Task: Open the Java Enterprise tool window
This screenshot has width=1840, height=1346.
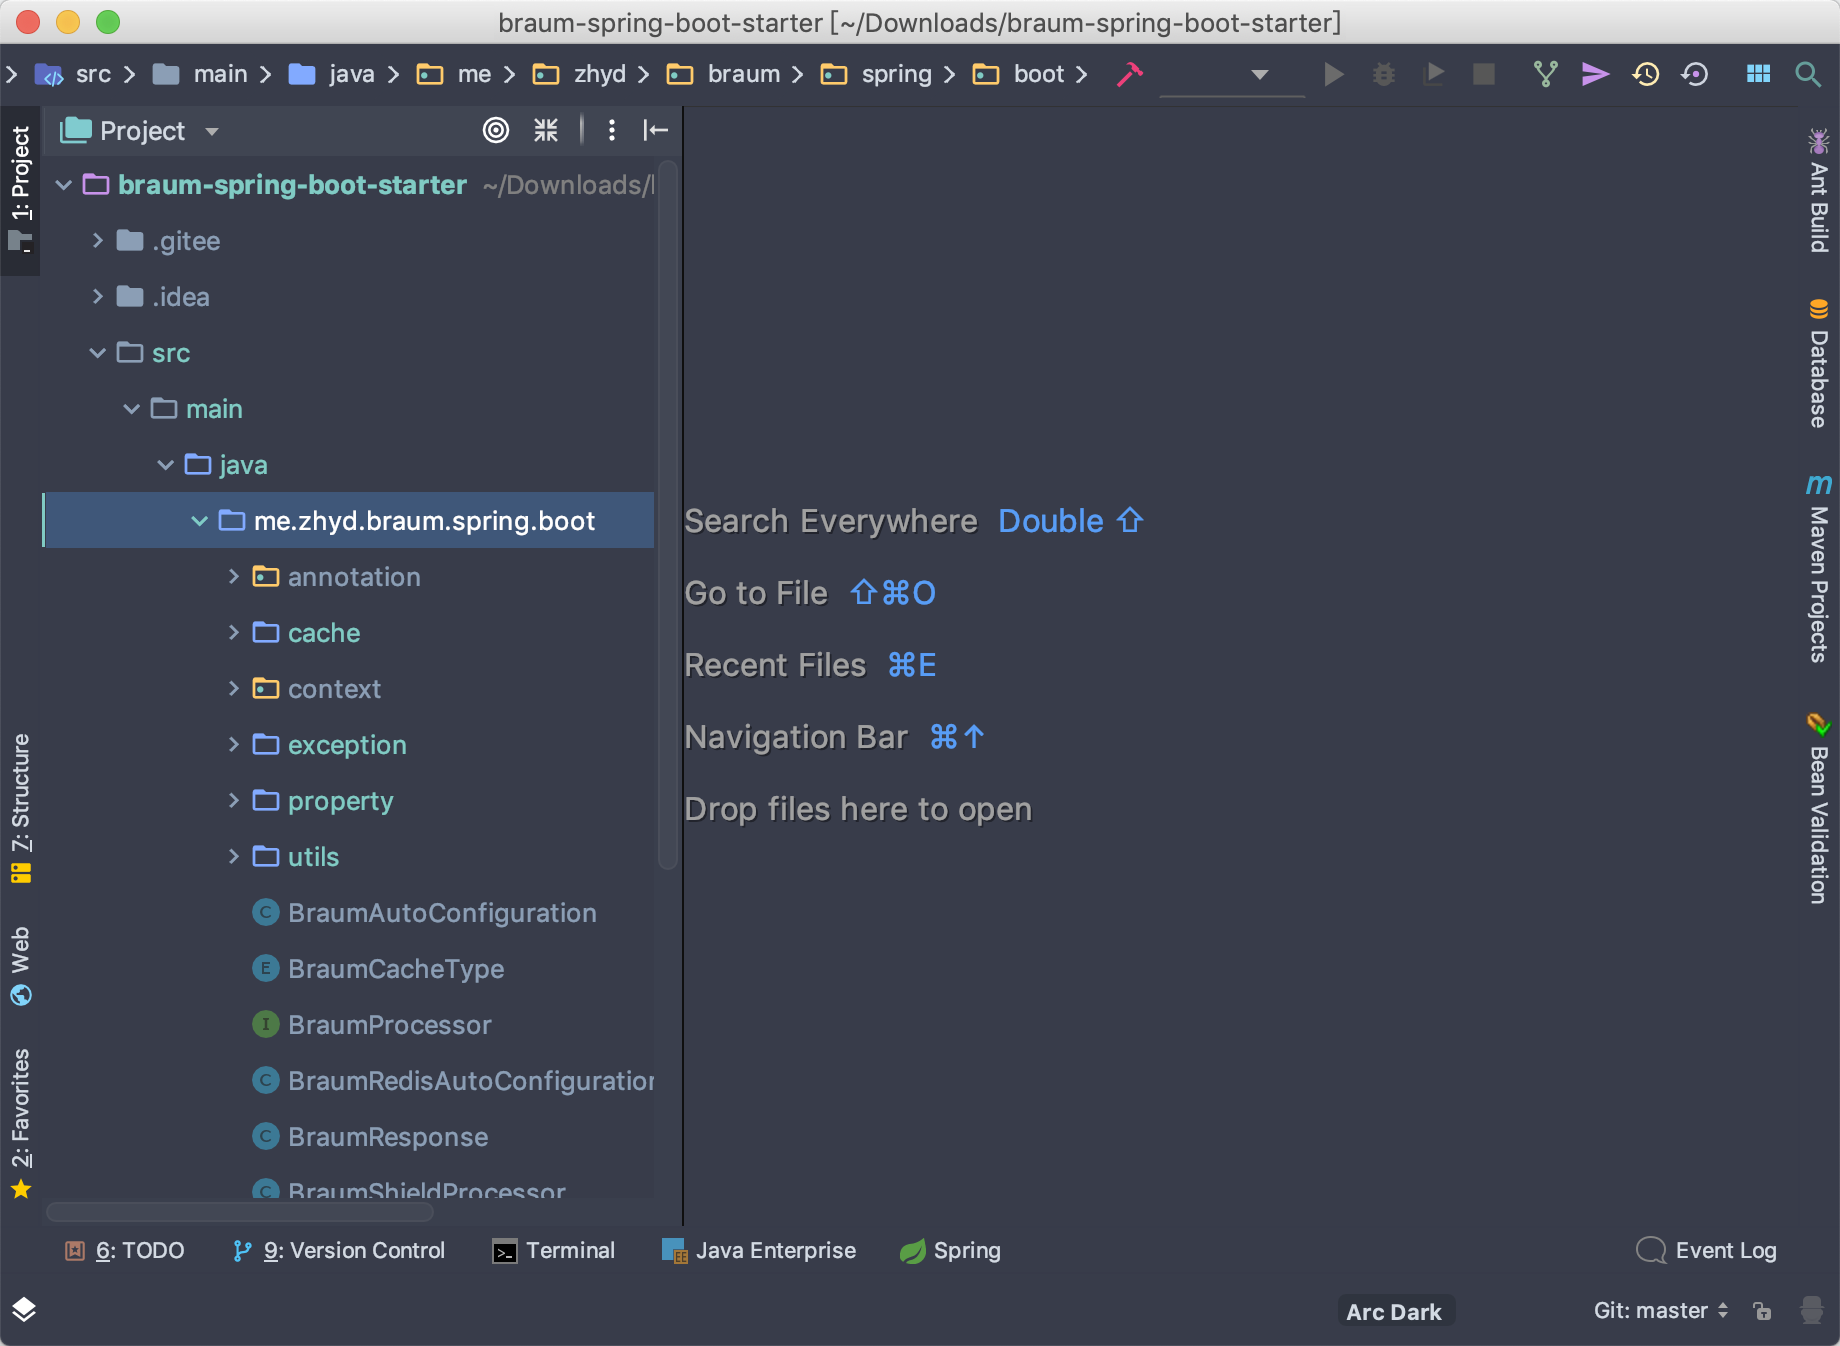Action: [x=759, y=1251]
